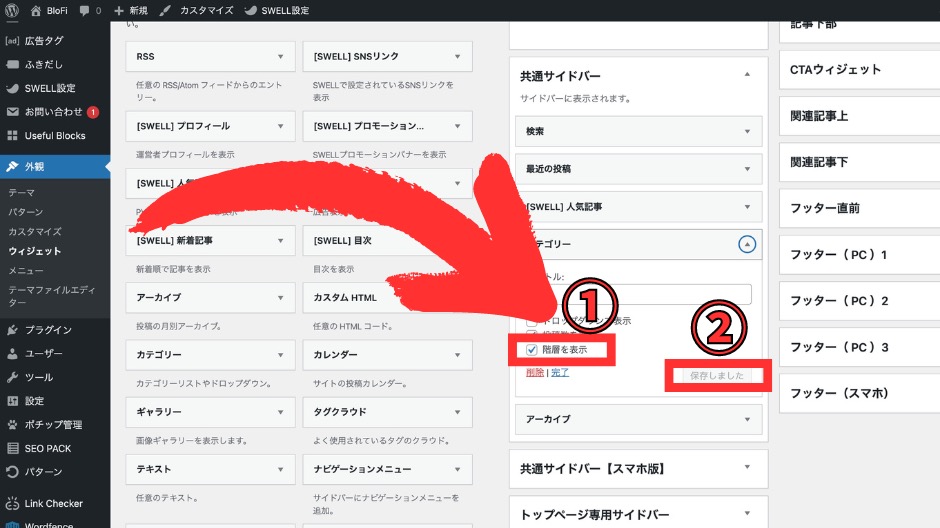
Task: Click the プラグイン plug icon
Action: coord(12,330)
